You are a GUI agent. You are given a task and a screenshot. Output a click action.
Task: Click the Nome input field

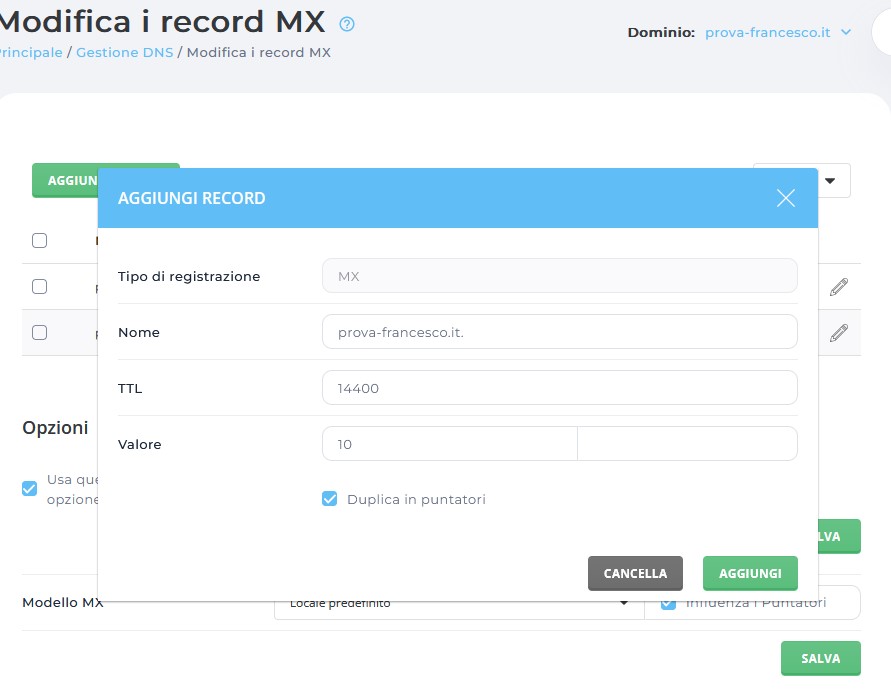click(x=559, y=332)
